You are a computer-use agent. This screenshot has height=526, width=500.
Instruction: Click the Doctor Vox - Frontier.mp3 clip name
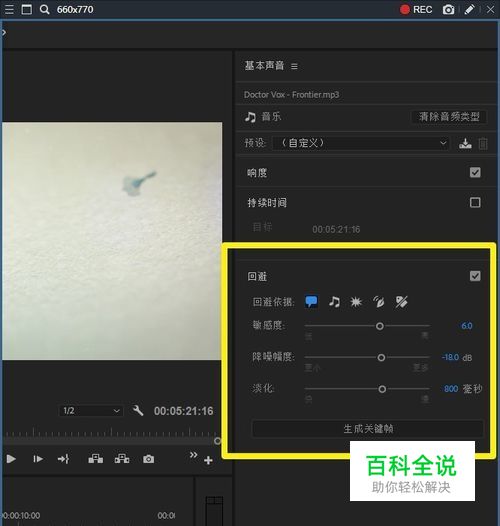tap(291, 95)
